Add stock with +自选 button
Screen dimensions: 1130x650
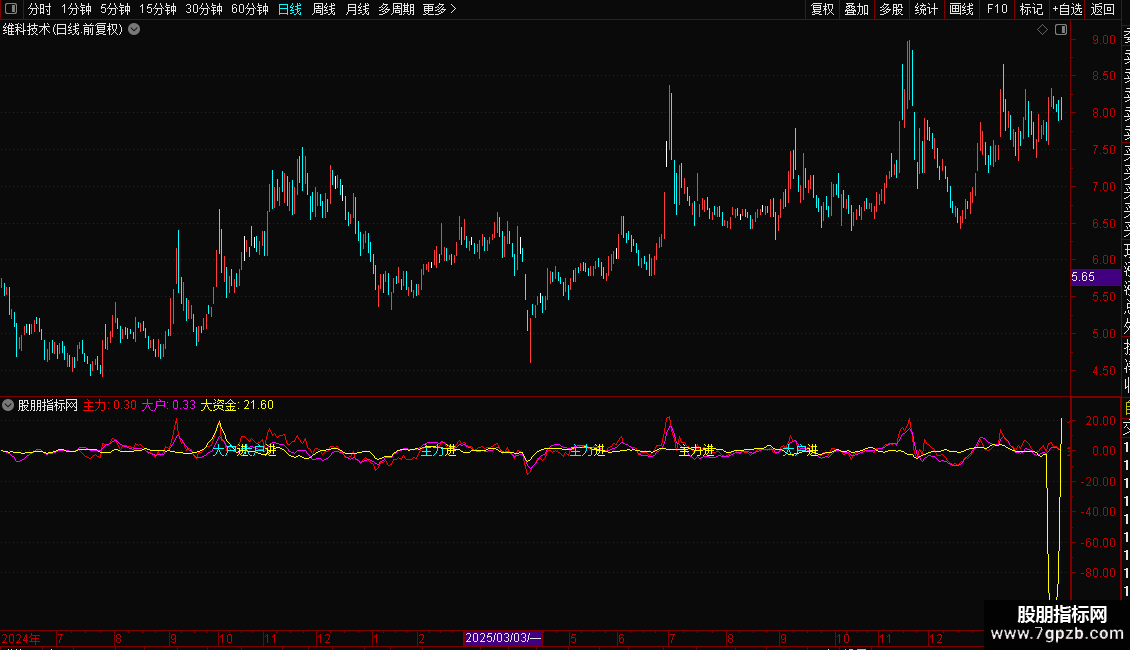click(x=1067, y=9)
